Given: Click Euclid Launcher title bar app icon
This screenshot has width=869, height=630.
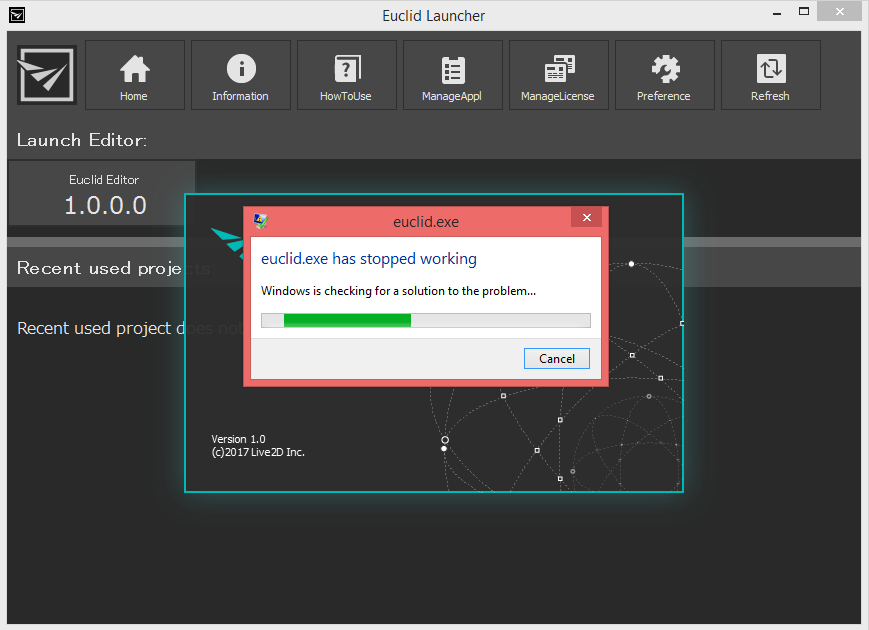Looking at the screenshot, I should (x=17, y=15).
